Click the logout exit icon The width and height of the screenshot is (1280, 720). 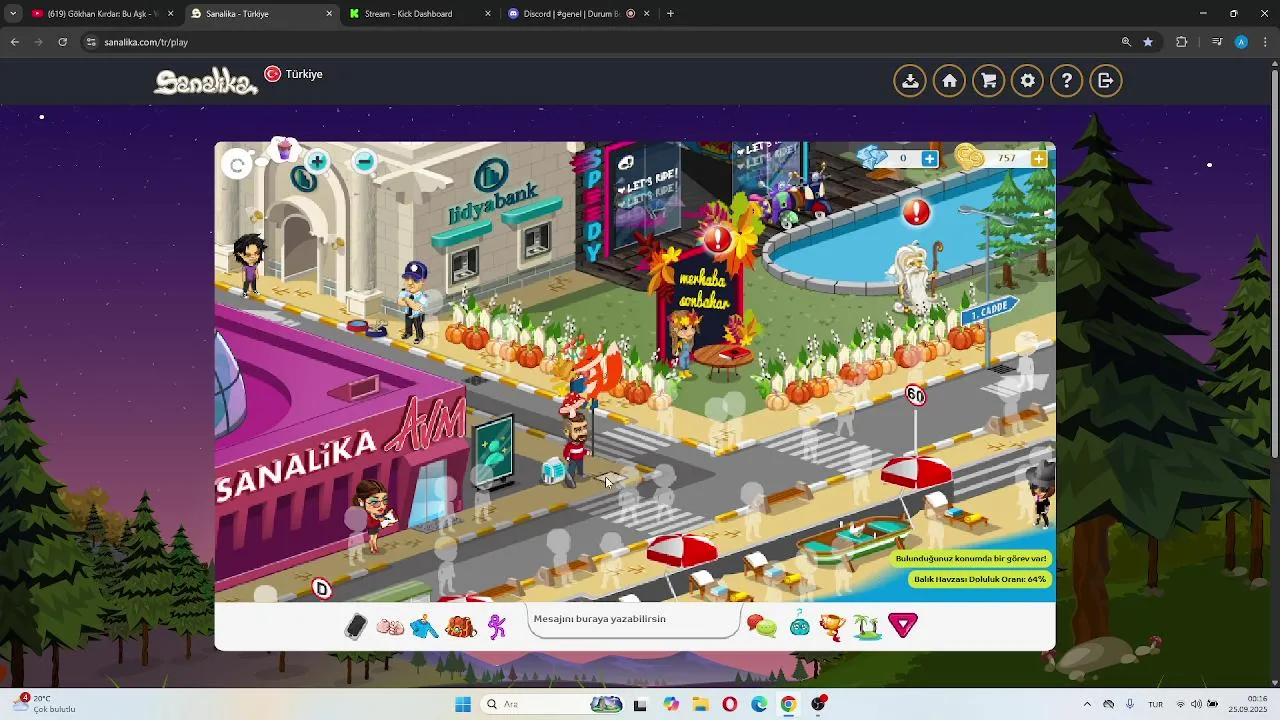[x=1105, y=81]
